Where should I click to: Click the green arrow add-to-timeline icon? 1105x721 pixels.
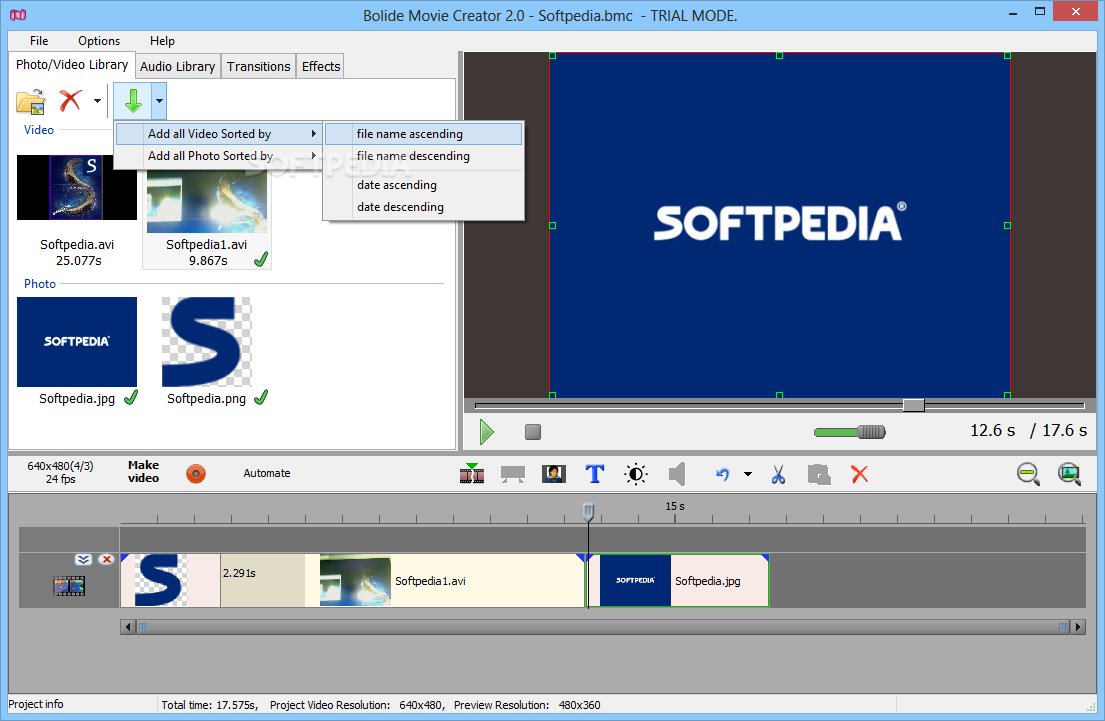[x=132, y=101]
